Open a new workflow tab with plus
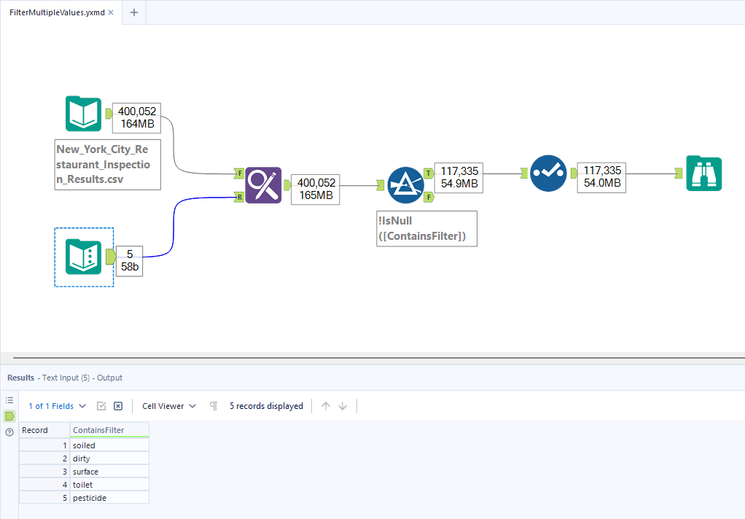Screen dimensions: 745x519 (134, 12)
